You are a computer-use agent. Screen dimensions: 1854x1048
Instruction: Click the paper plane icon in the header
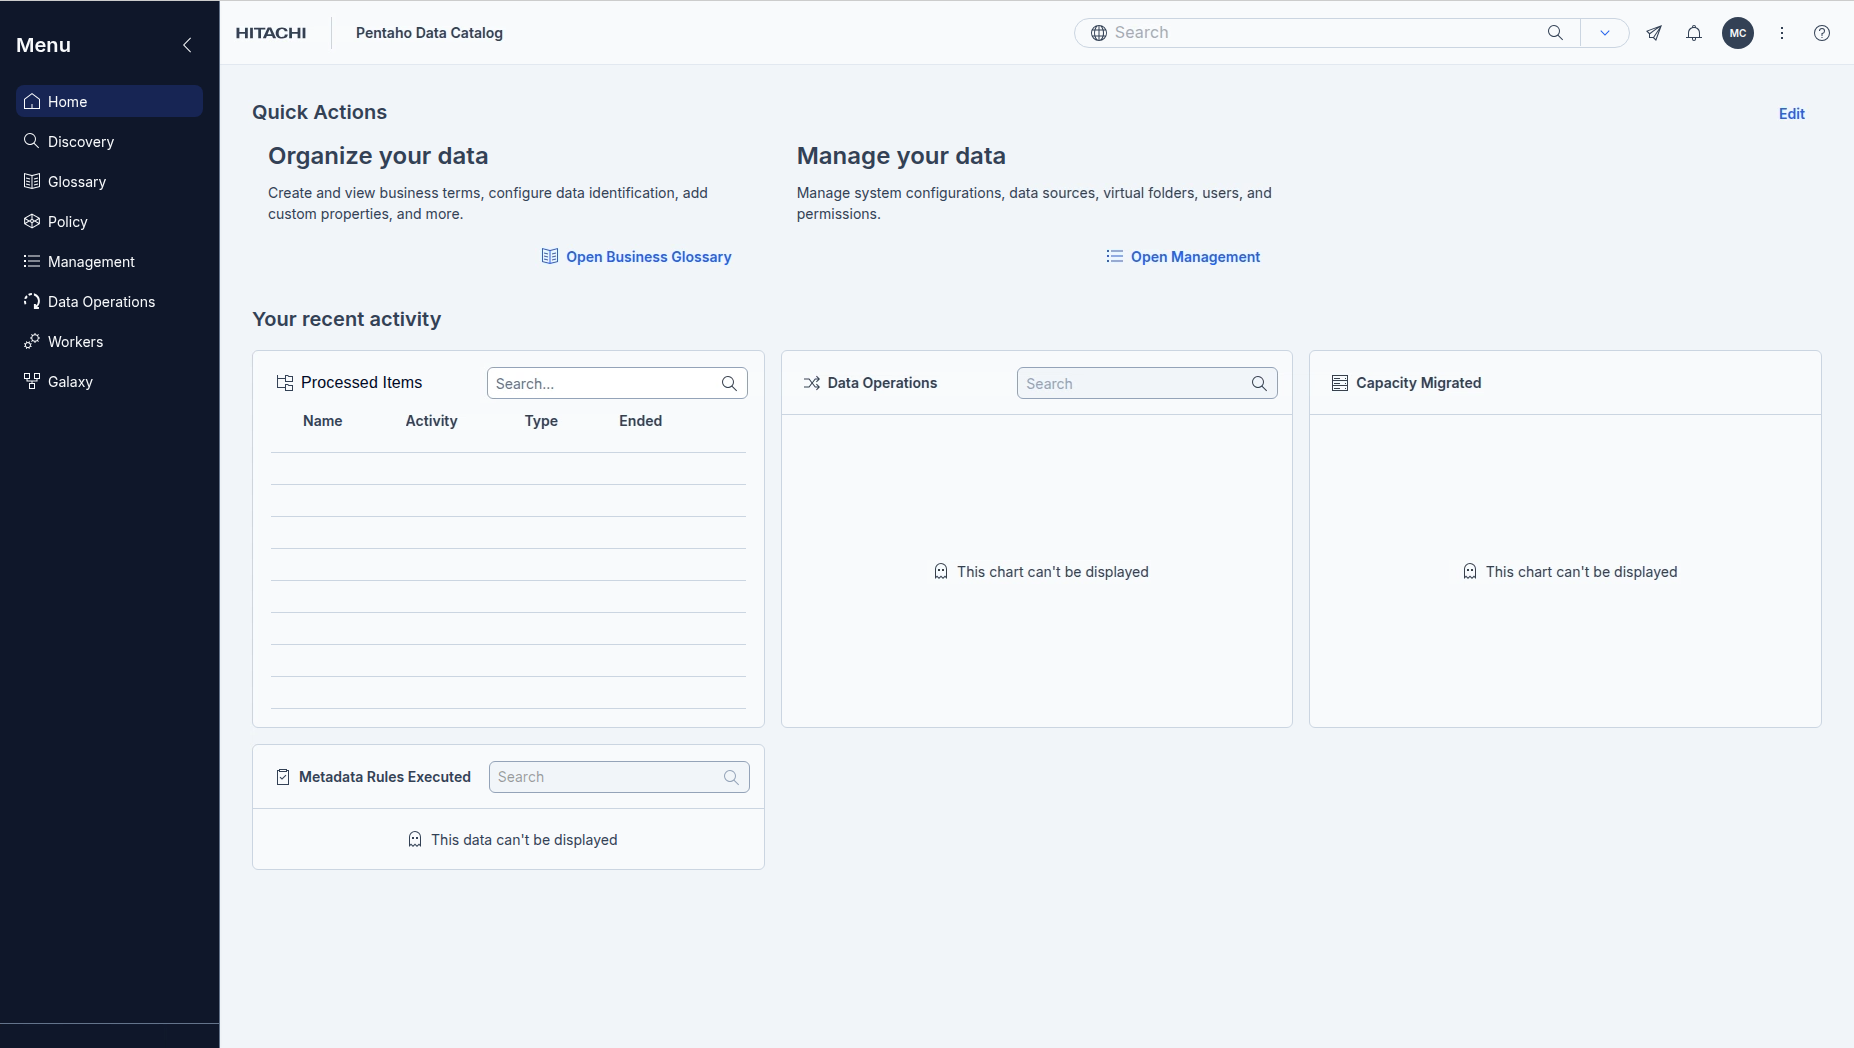tap(1654, 33)
